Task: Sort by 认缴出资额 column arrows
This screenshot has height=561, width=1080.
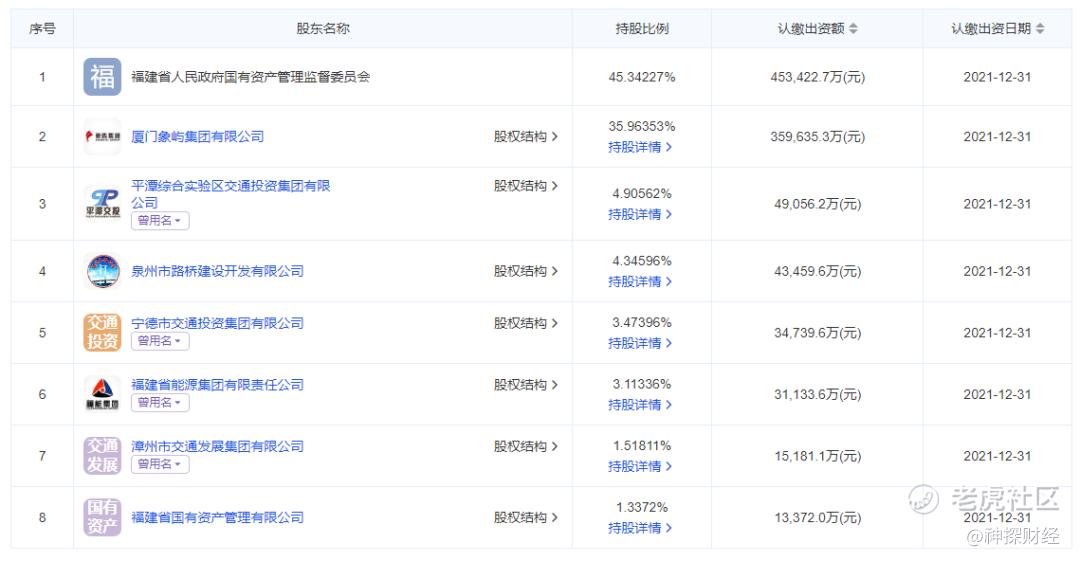Action: pyautogui.click(x=853, y=28)
